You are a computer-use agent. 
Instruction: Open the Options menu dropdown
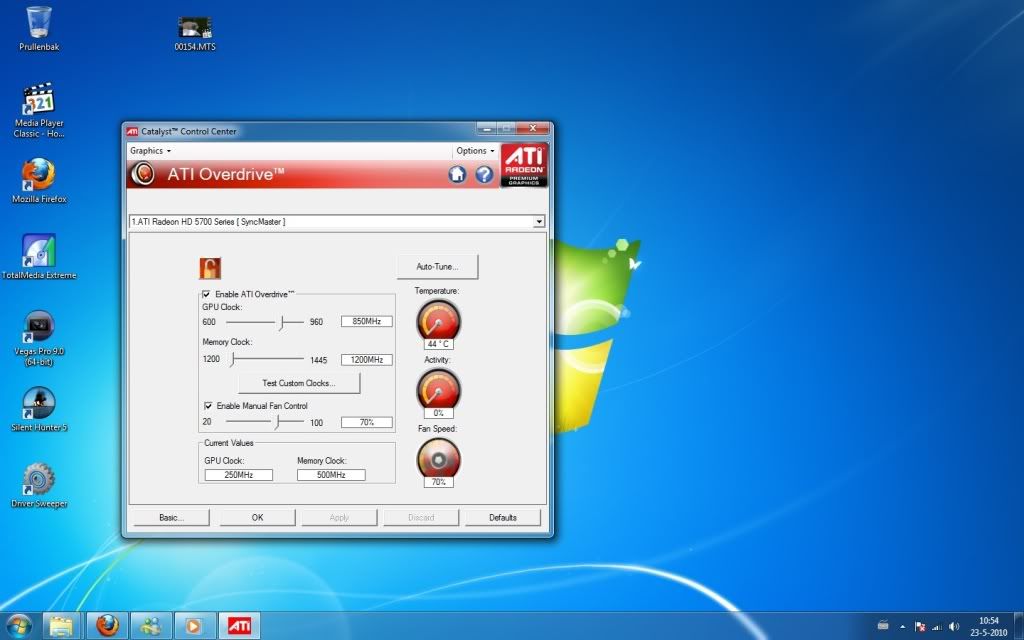click(475, 151)
